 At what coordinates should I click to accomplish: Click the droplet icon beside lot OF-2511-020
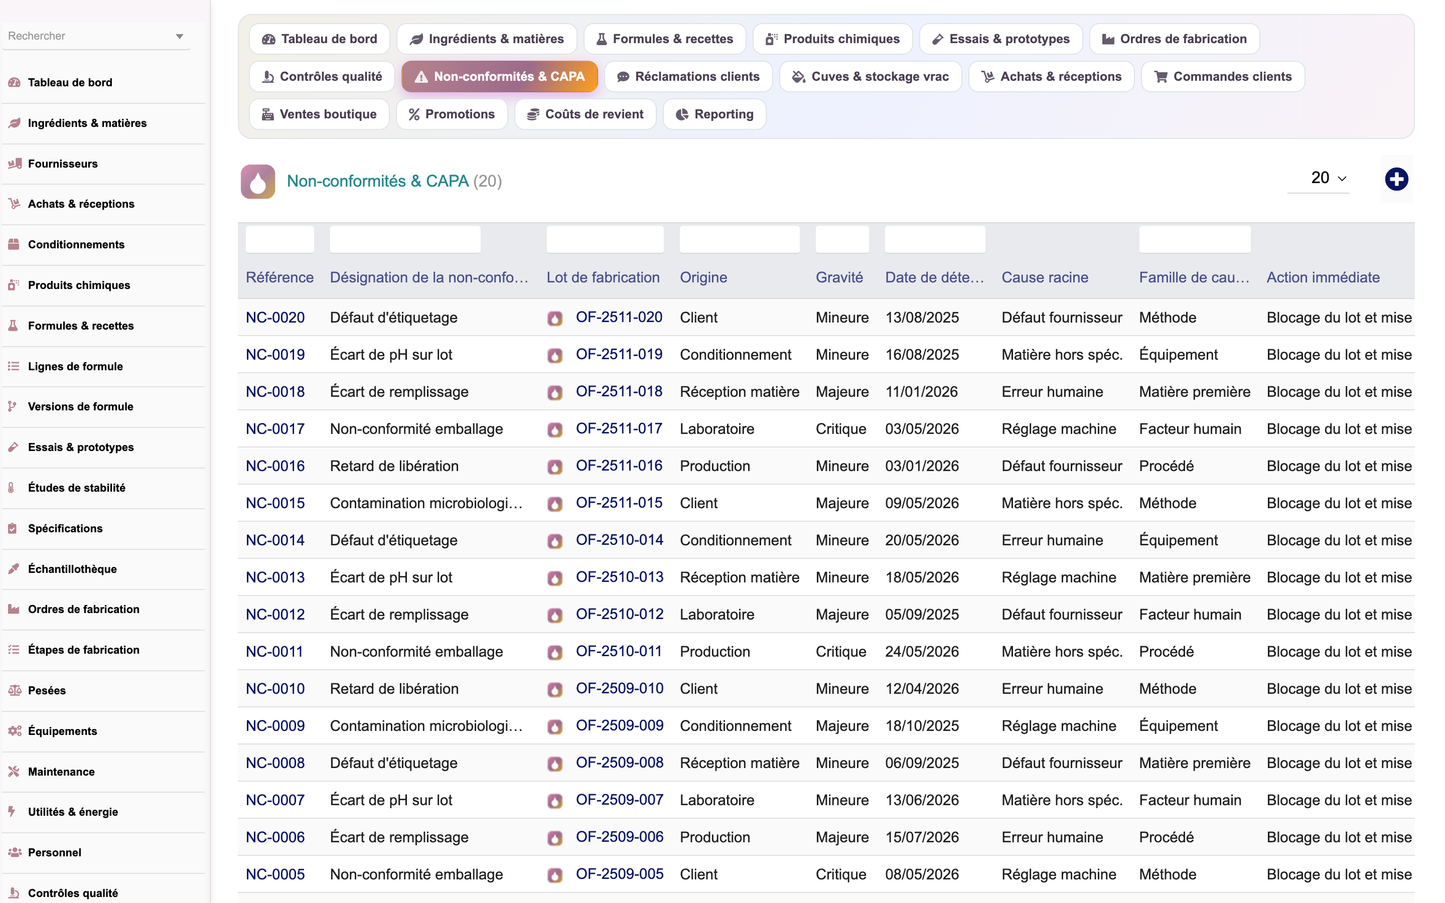tap(555, 319)
